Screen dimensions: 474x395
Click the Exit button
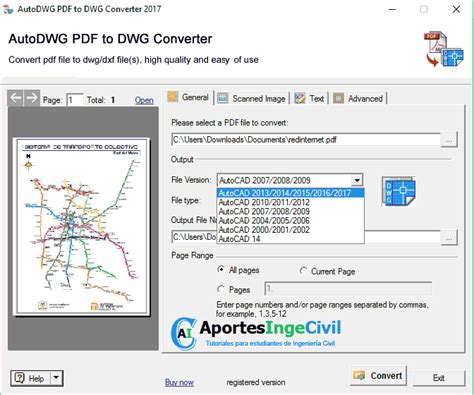(x=439, y=378)
